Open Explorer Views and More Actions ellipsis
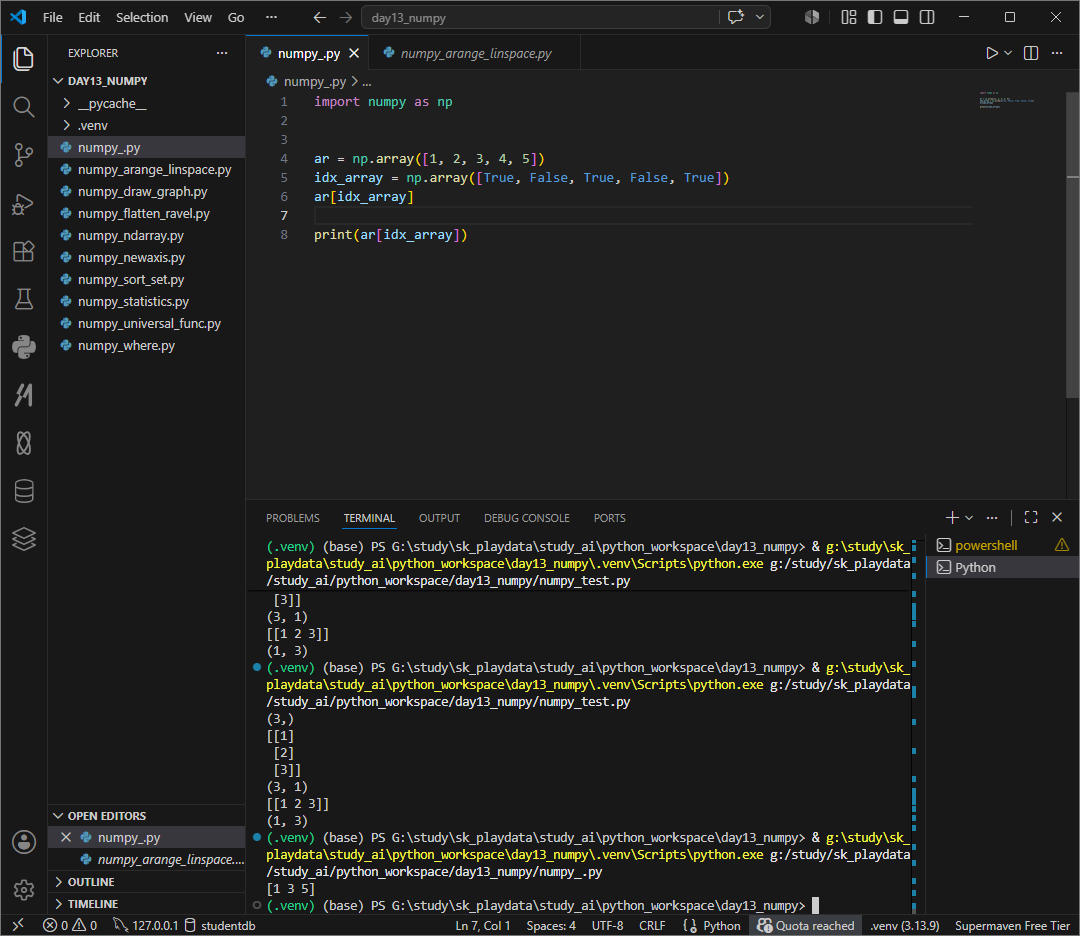1080x936 pixels. [x=222, y=53]
